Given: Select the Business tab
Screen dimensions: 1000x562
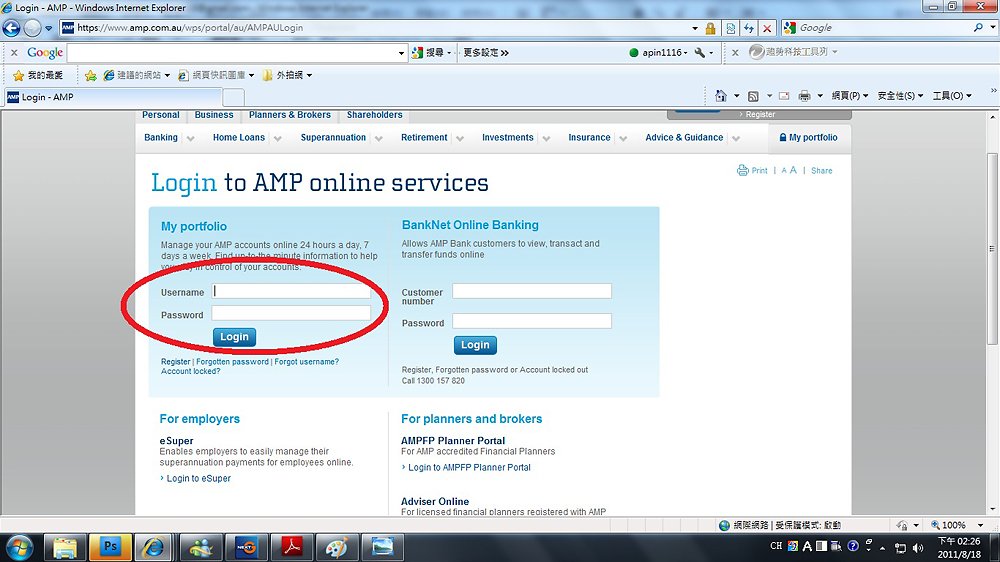Looking at the screenshot, I should 214,115.
